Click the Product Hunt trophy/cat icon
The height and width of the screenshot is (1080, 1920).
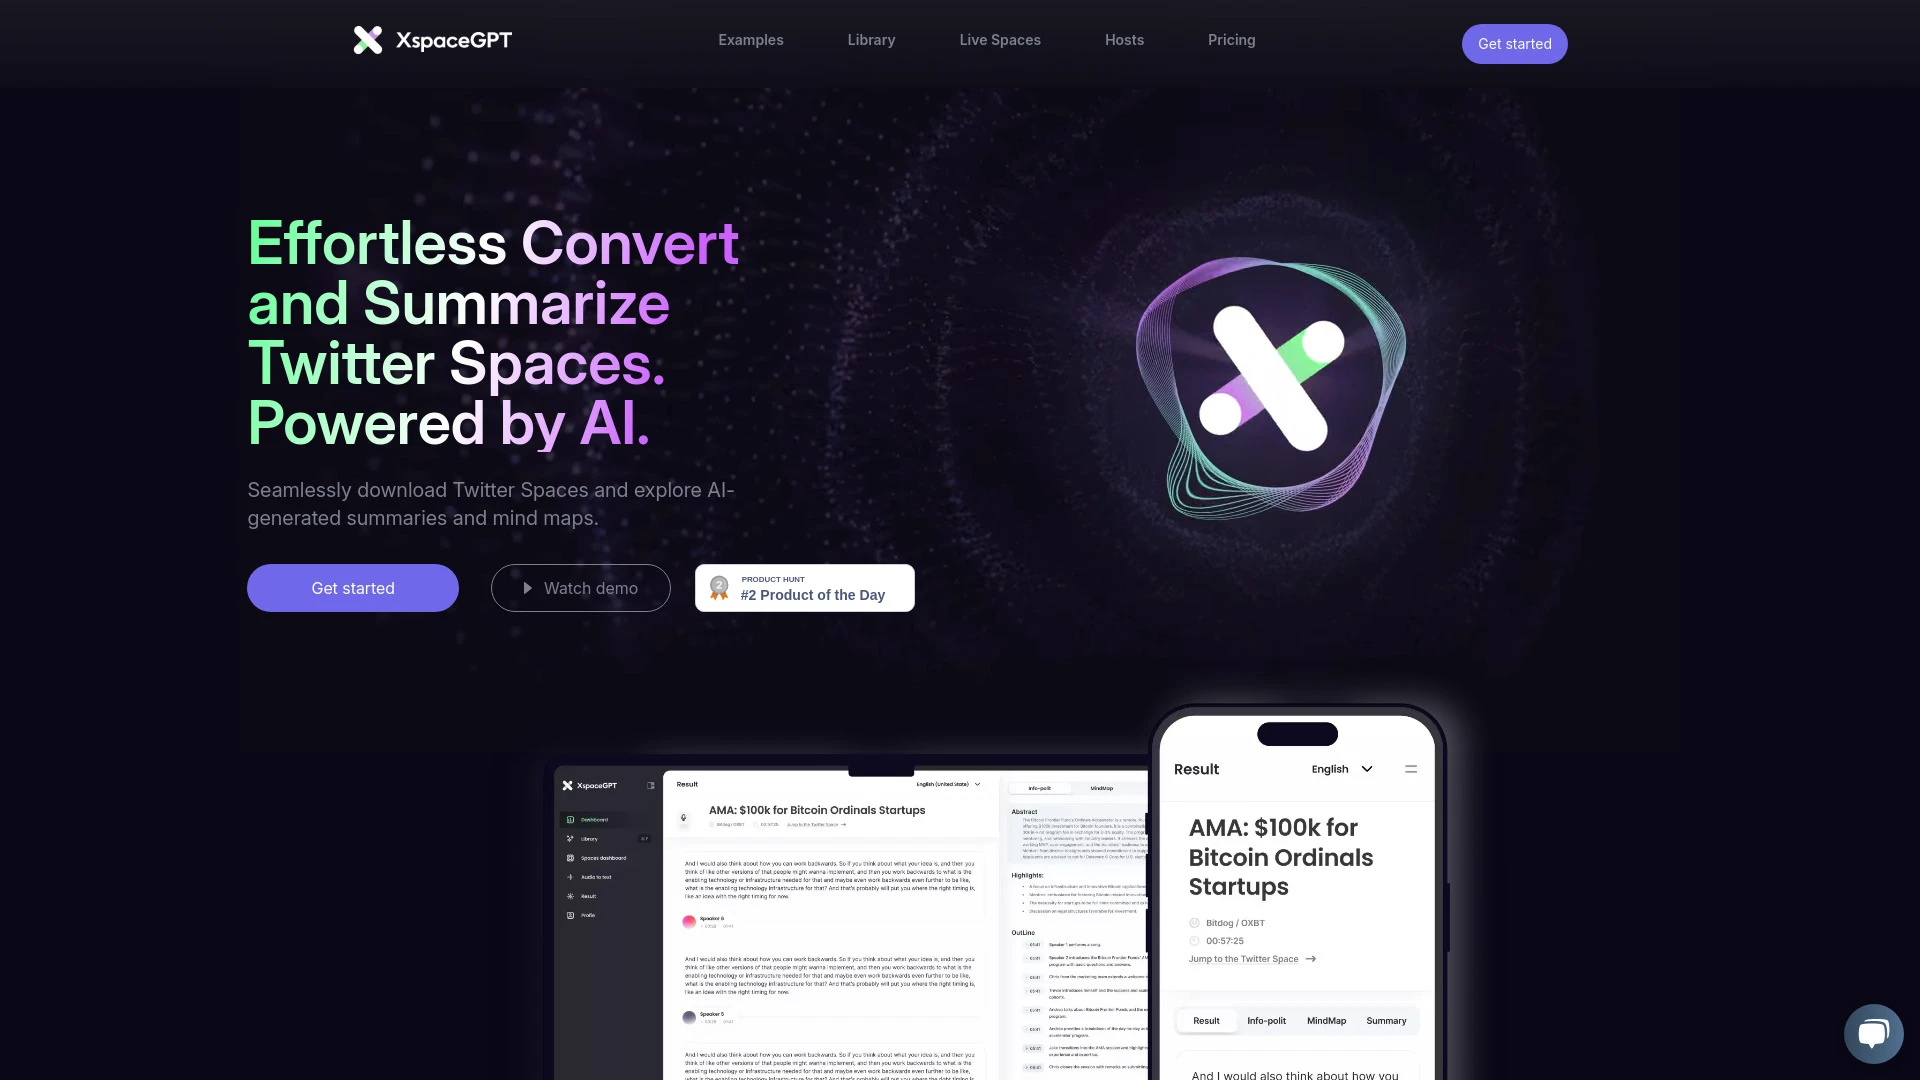point(721,588)
